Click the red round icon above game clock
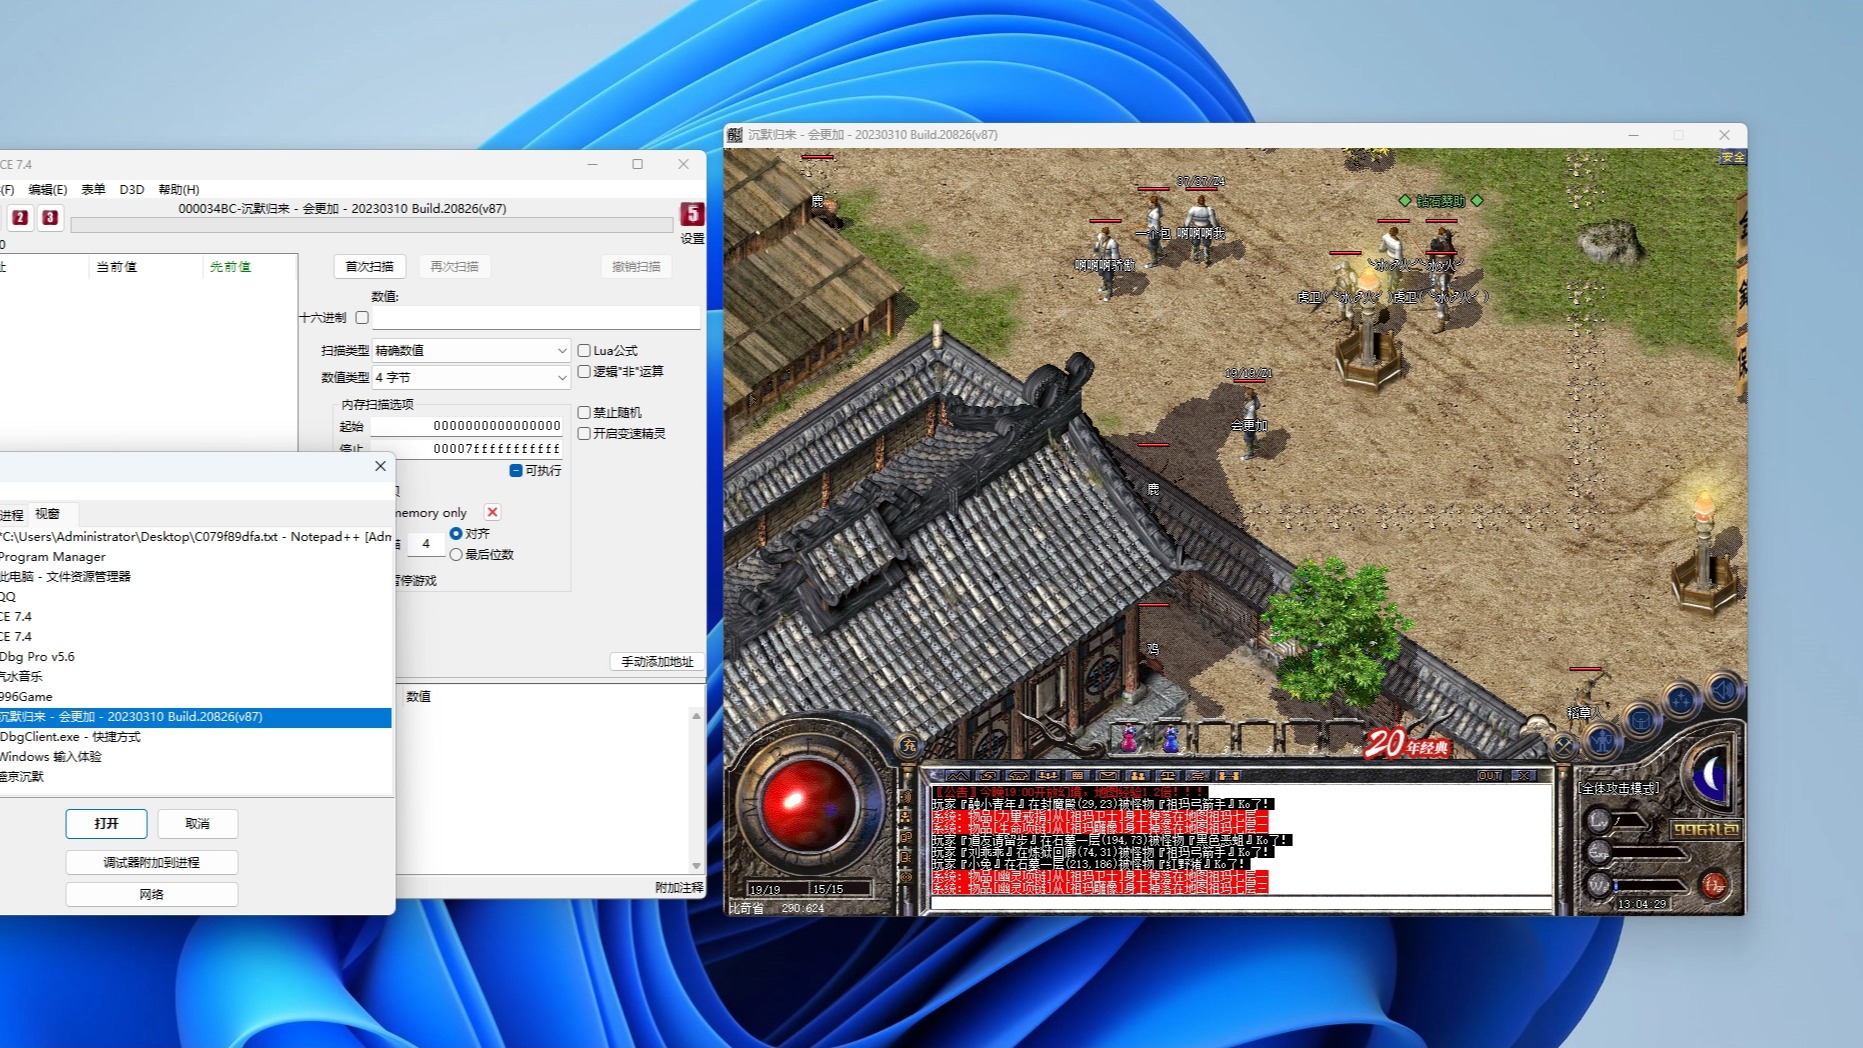Viewport: 1863px width, 1048px height. (1714, 884)
